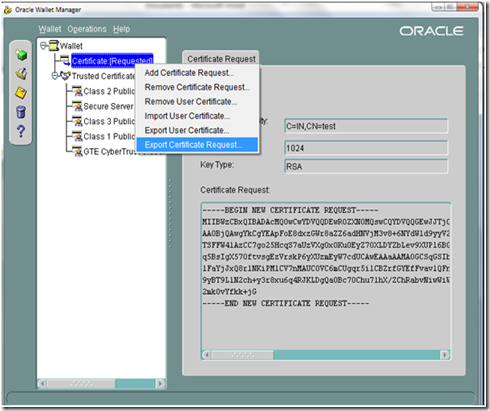This screenshot has height=411, width=490.
Task: Click inside the certificate request text area
Action: coord(326,276)
